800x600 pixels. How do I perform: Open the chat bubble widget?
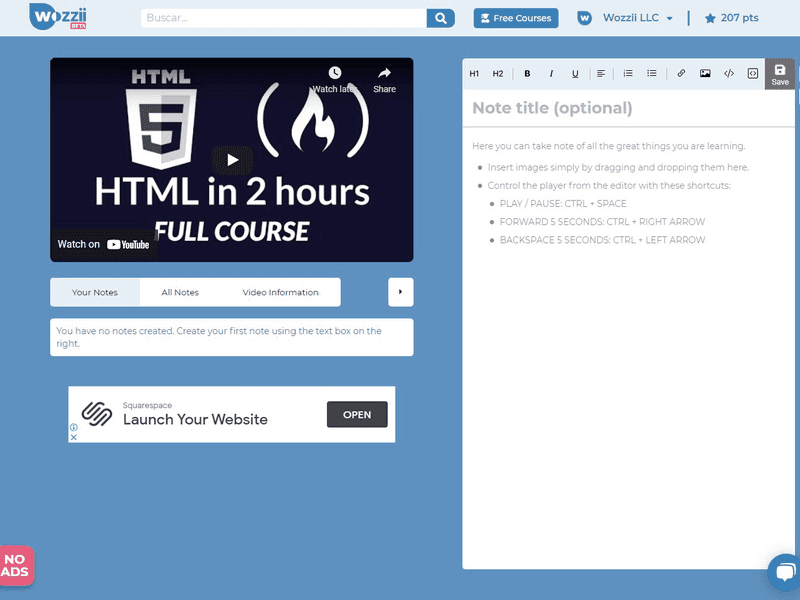pos(785,572)
